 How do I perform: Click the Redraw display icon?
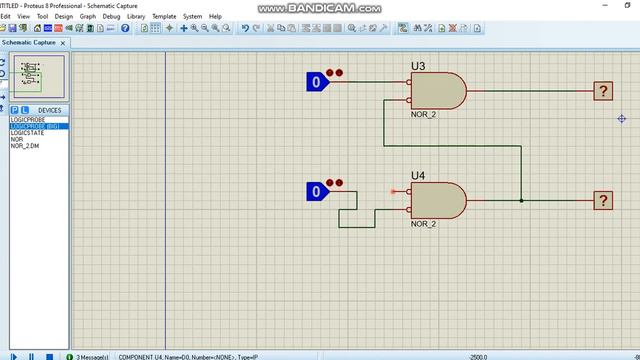pos(144,28)
